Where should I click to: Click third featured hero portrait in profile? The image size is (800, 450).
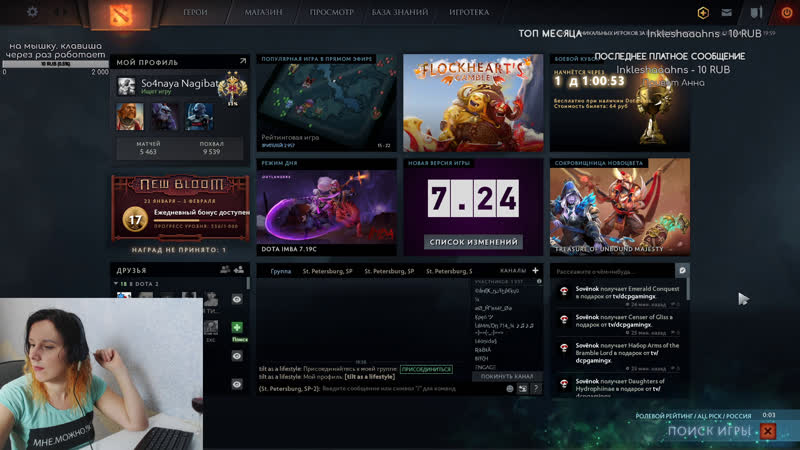pyautogui.click(x=199, y=116)
